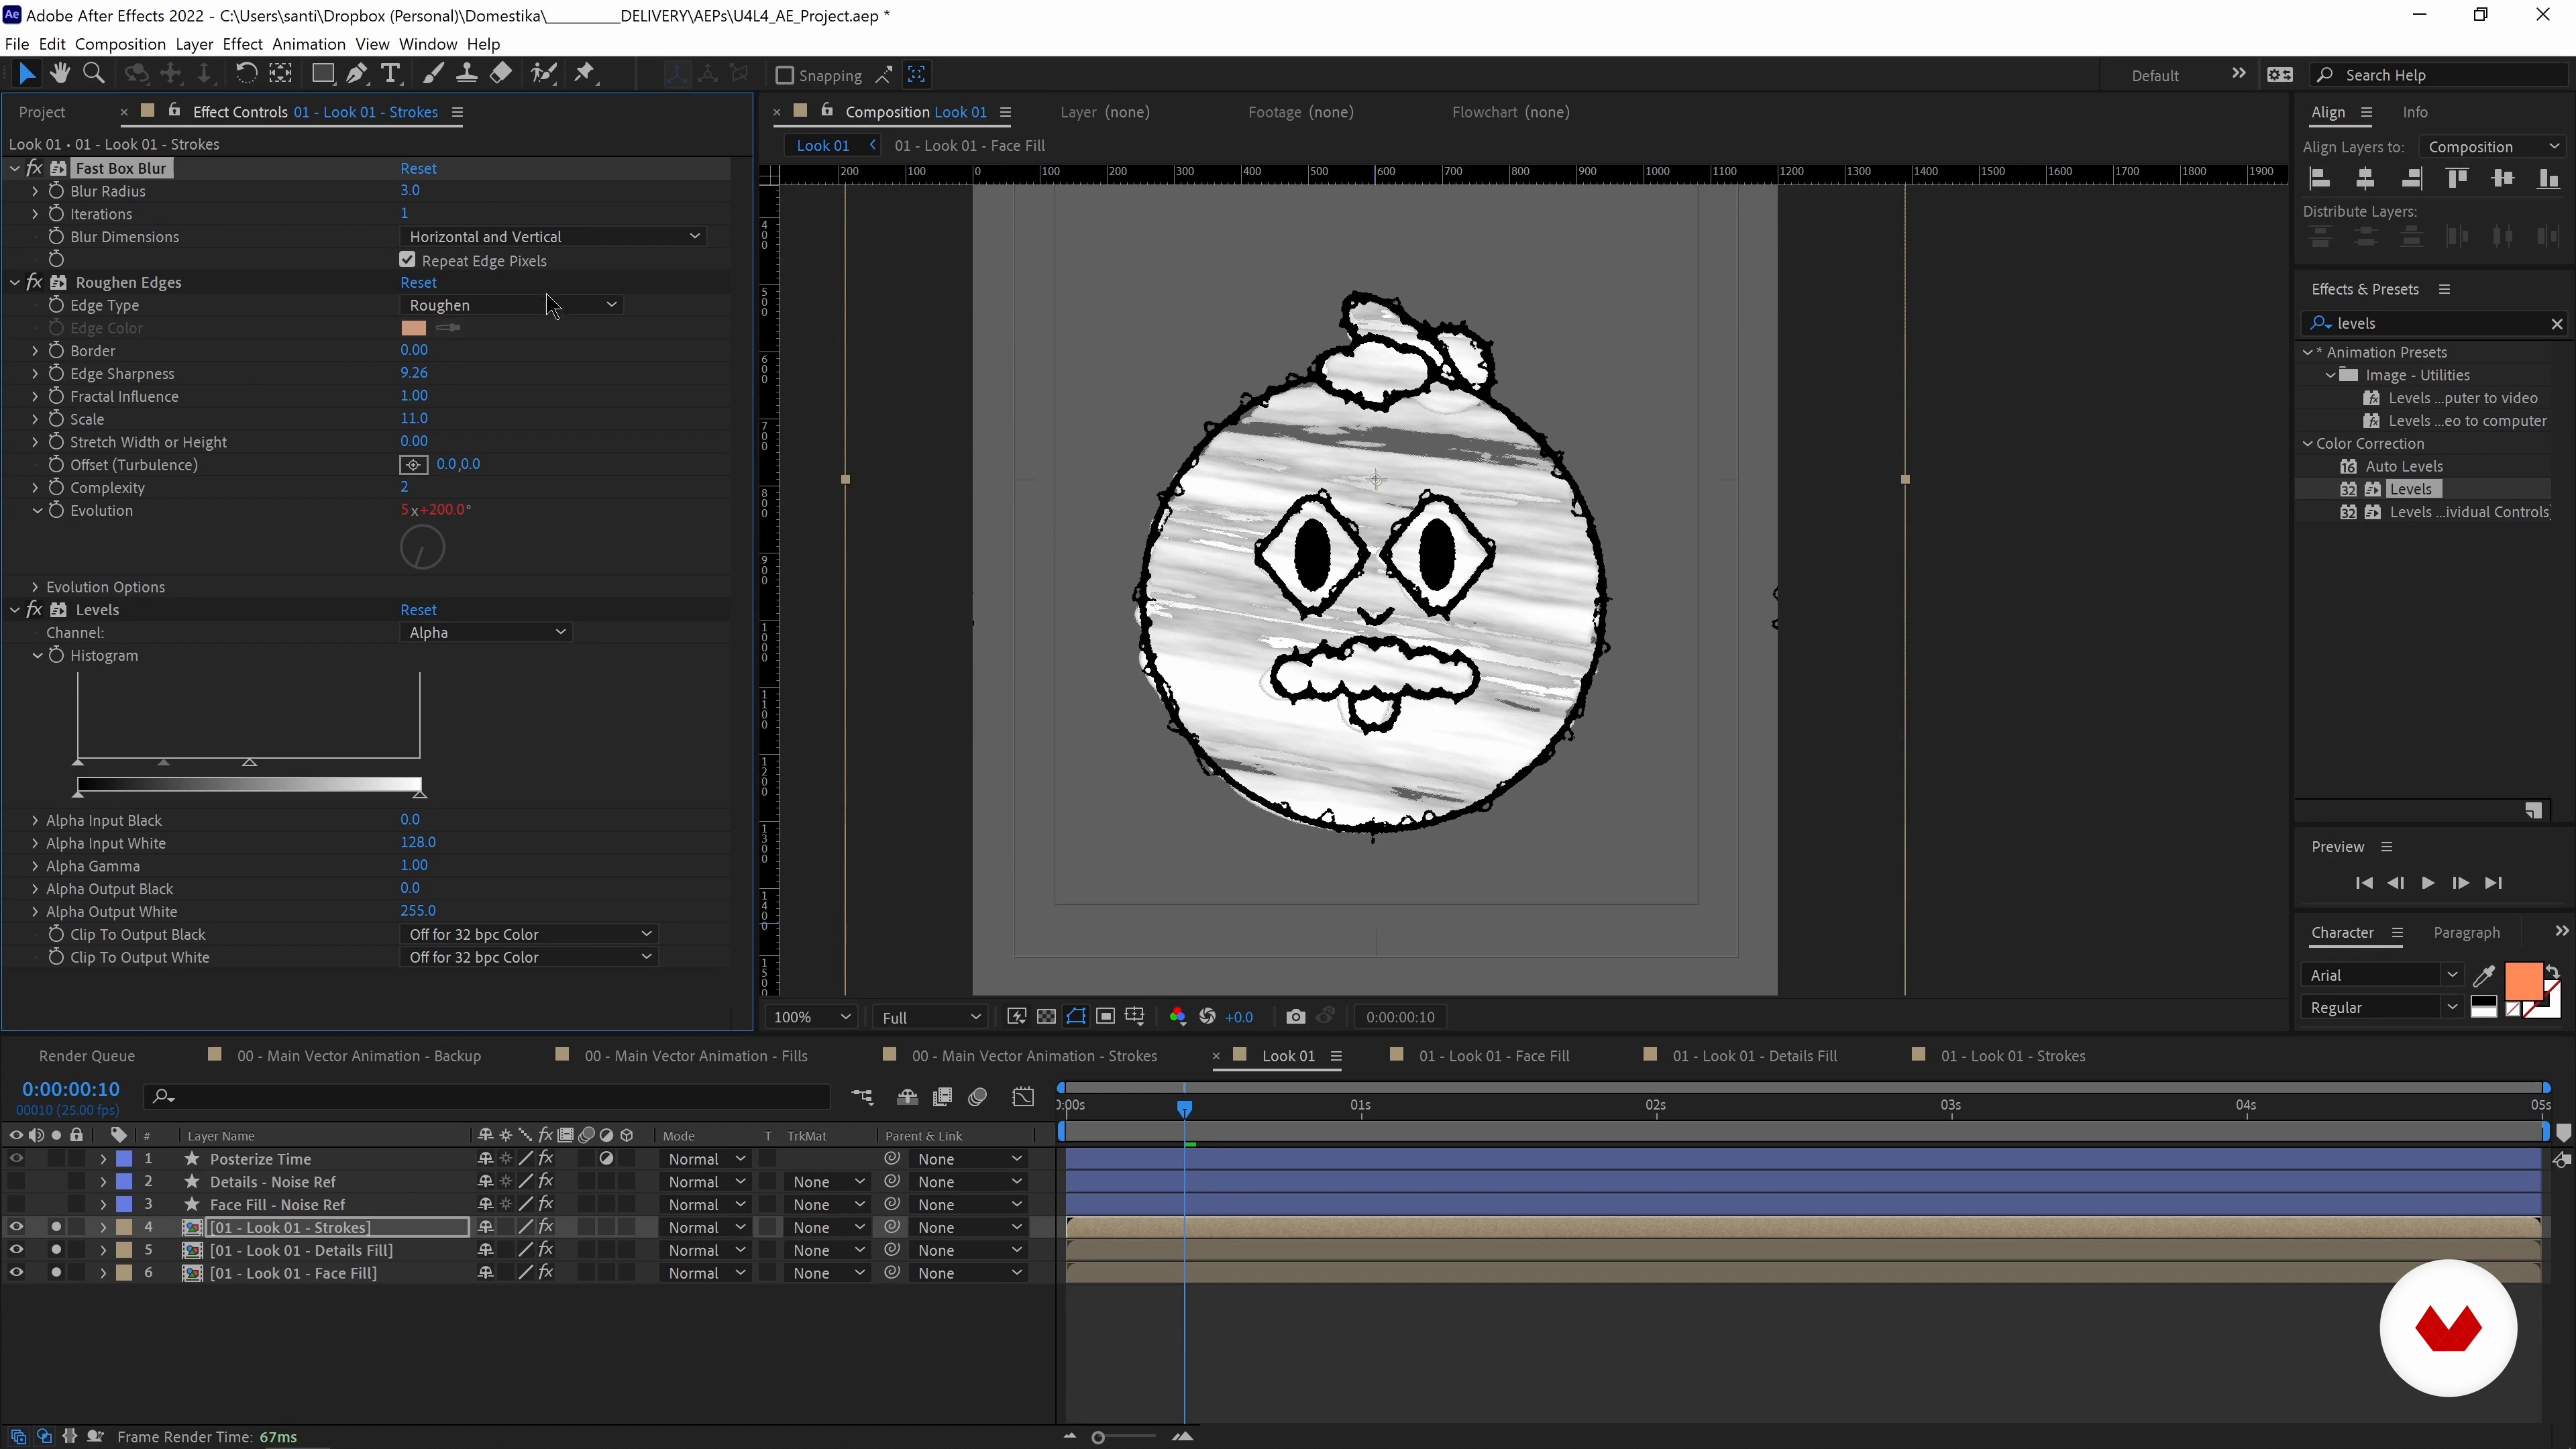
Task: Switch to the Project panel tab
Action: point(42,112)
